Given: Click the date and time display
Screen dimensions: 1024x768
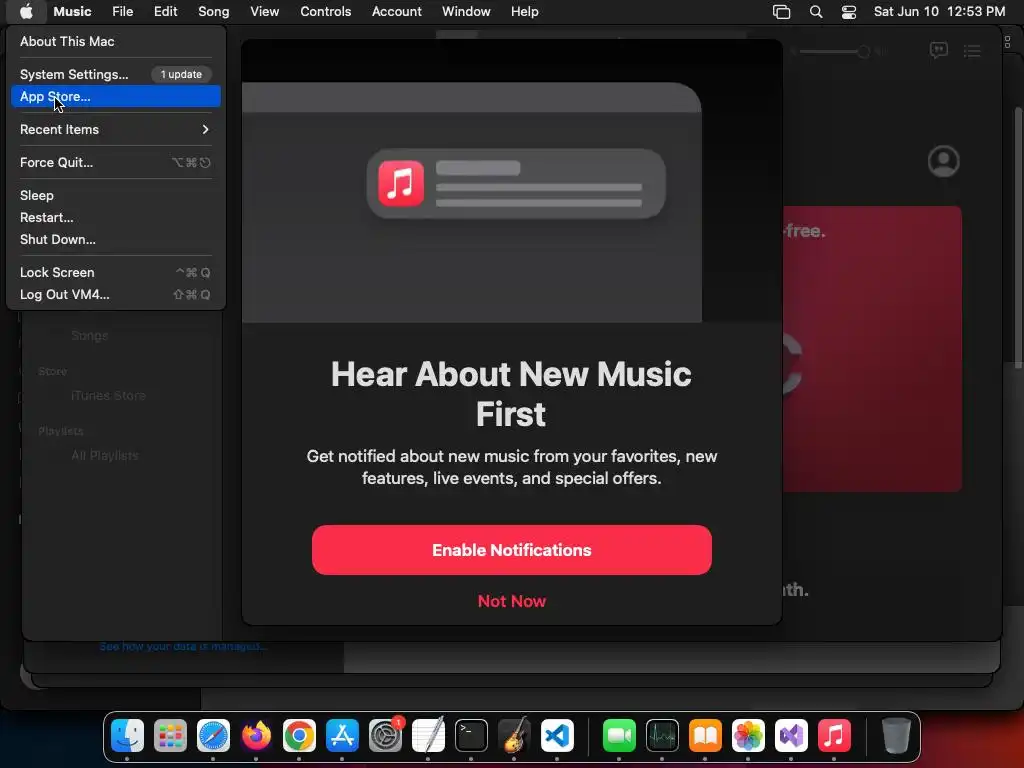Looking at the screenshot, I should pyautogui.click(x=939, y=11).
